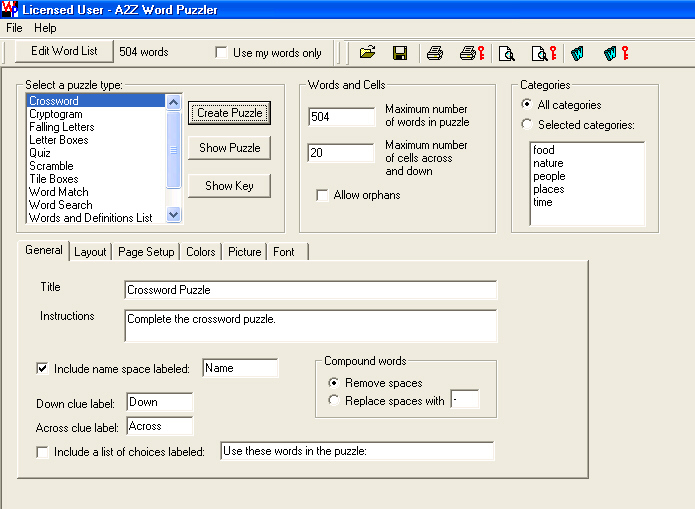Viewport: 695px width, 509px height.
Task: Open the Colors tab
Action: (200, 252)
